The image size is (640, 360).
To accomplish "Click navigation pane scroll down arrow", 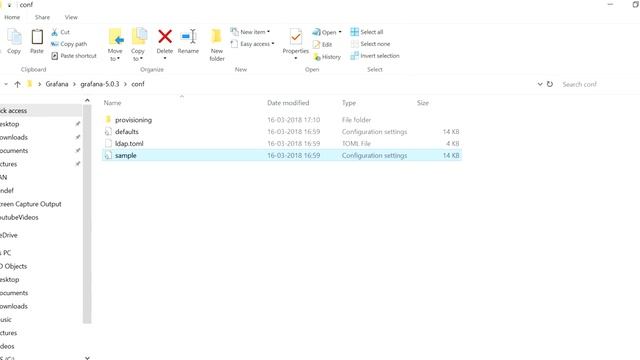I will click(x=87, y=358).
